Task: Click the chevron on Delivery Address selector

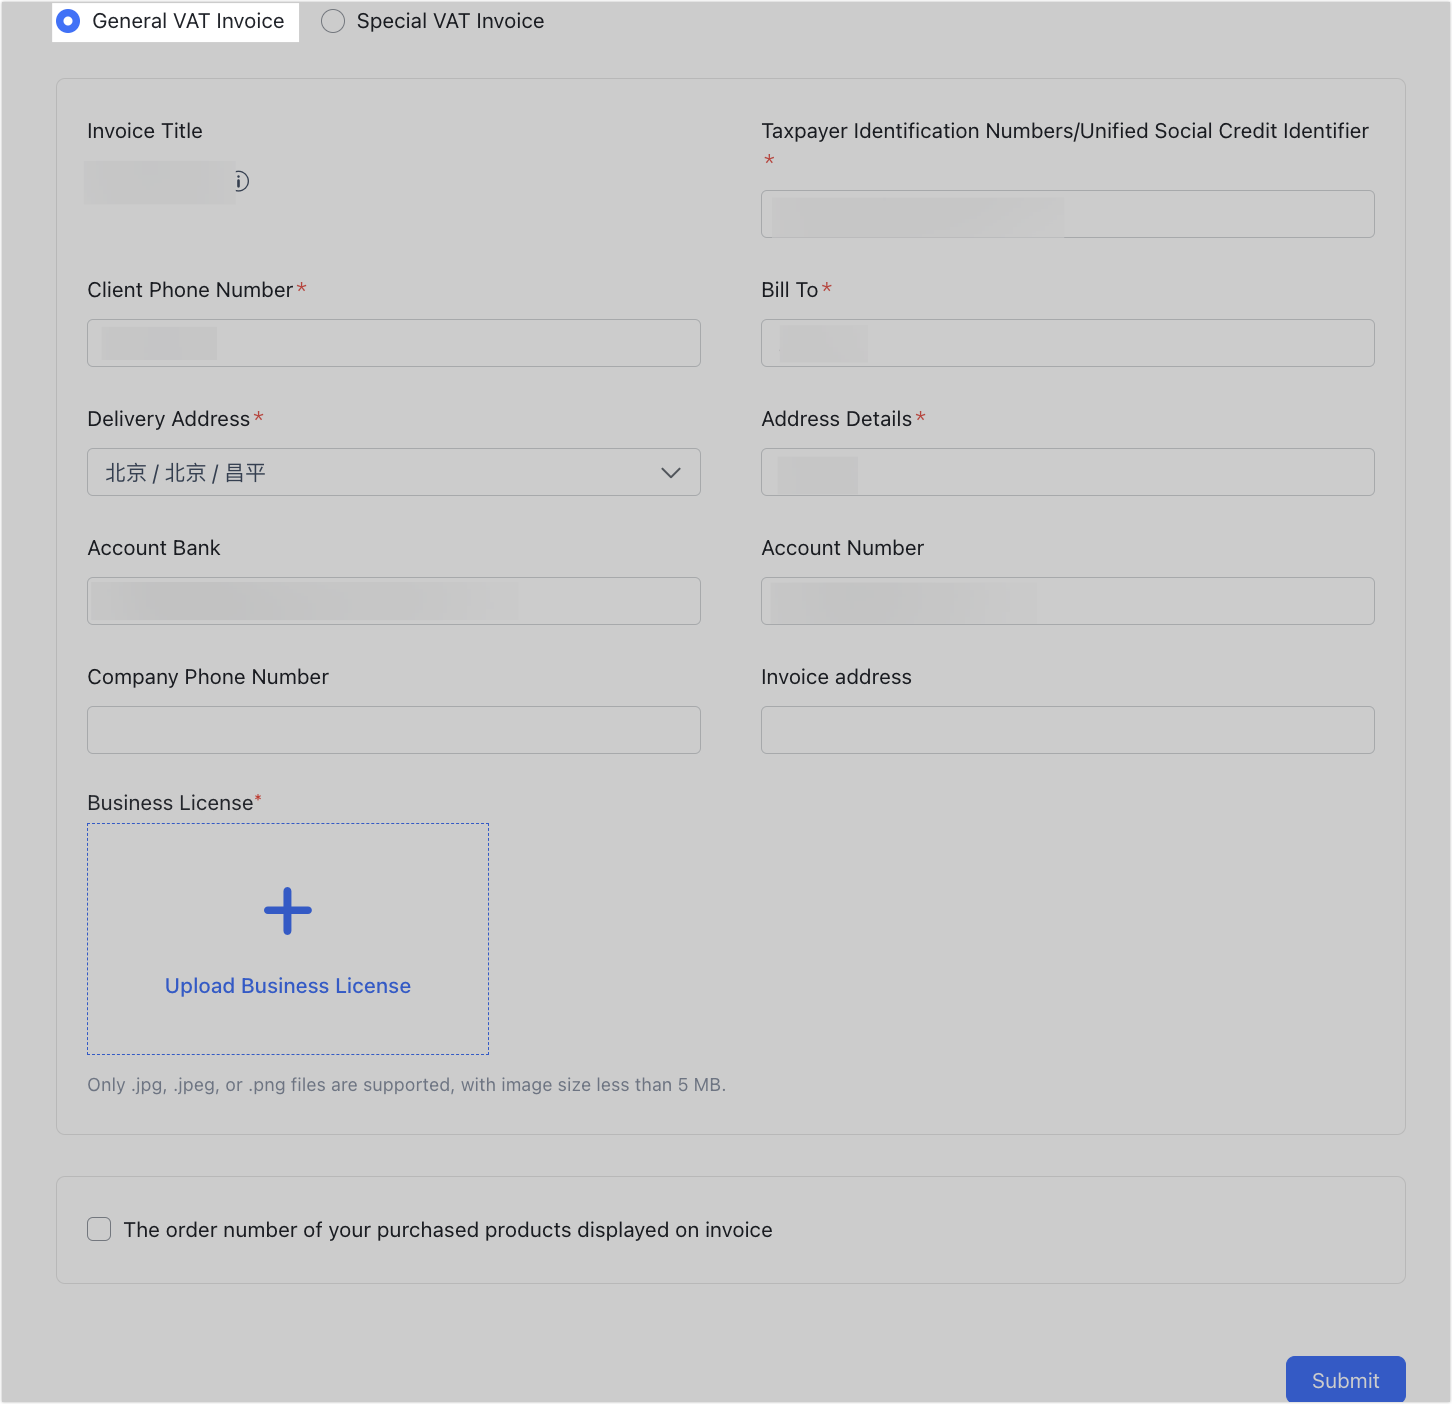Action: pyautogui.click(x=670, y=472)
